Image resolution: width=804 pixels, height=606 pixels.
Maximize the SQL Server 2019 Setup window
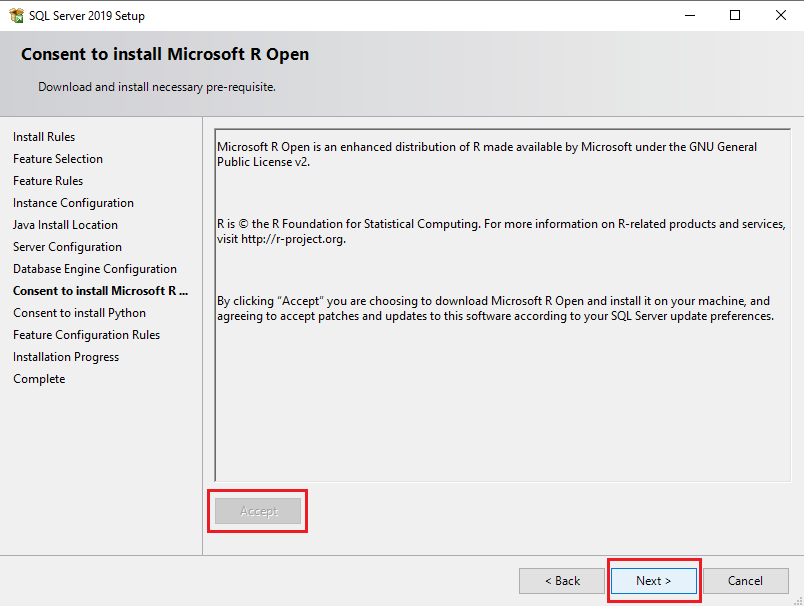735,15
